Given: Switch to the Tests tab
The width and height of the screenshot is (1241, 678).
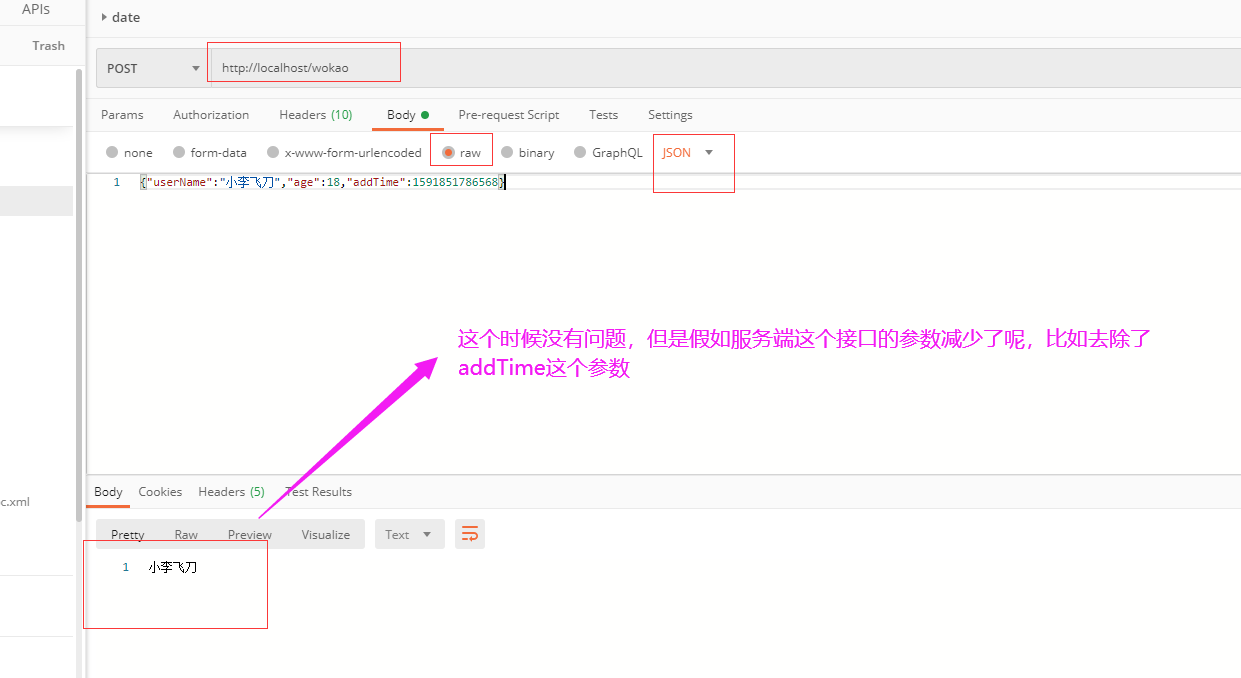Looking at the screenshot, I should click(x=603, y=115).
